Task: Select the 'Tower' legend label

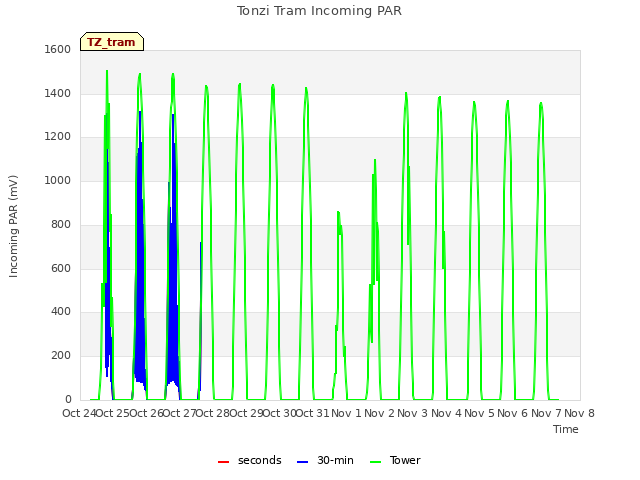Action: (405, 460)
